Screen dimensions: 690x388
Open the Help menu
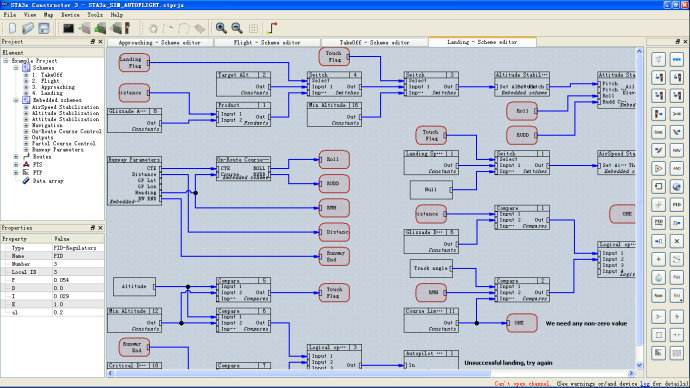[x=117, y=15]
